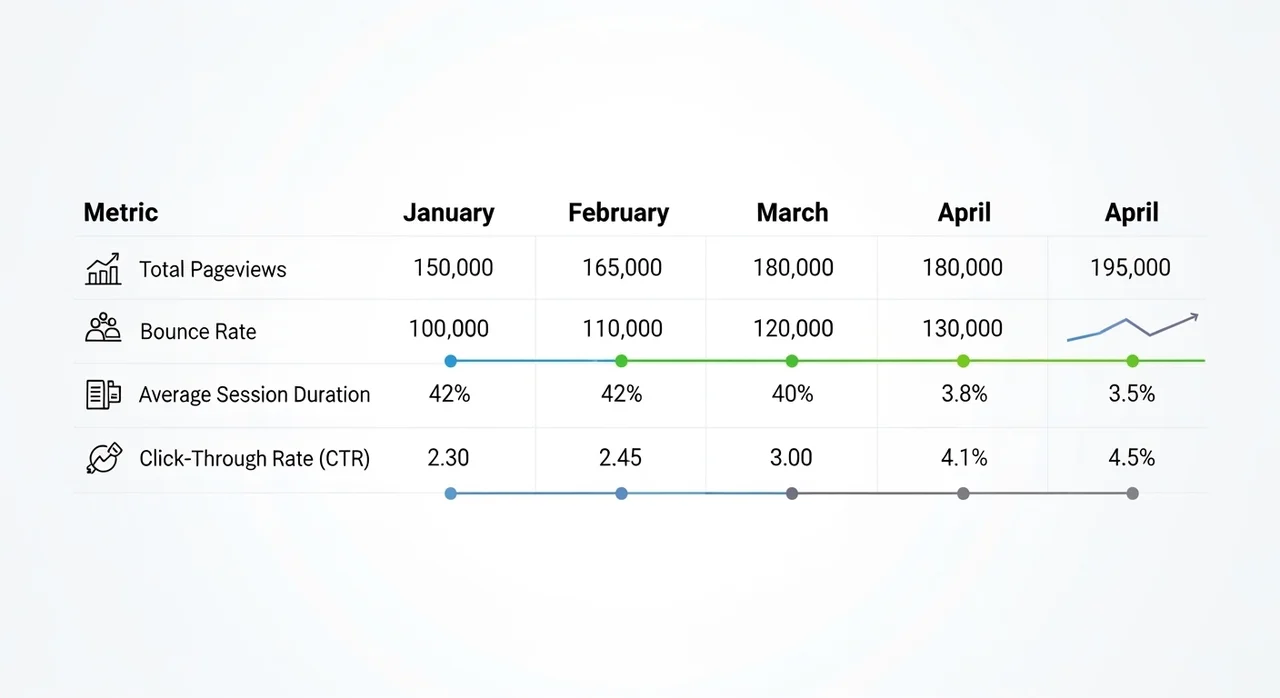Screen dimensions: 1280x698
Task: Click the Bounce Rate people icon
Action: tap(103, 329)
